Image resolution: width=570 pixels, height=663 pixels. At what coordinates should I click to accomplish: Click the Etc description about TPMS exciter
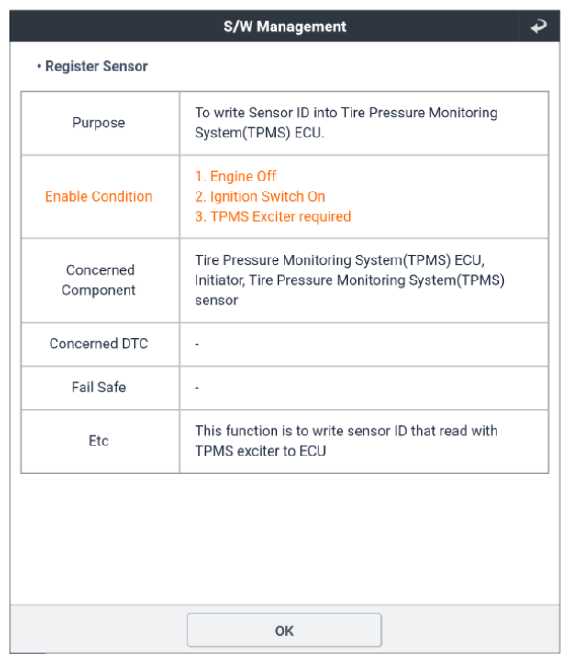[x=346, y=441]
